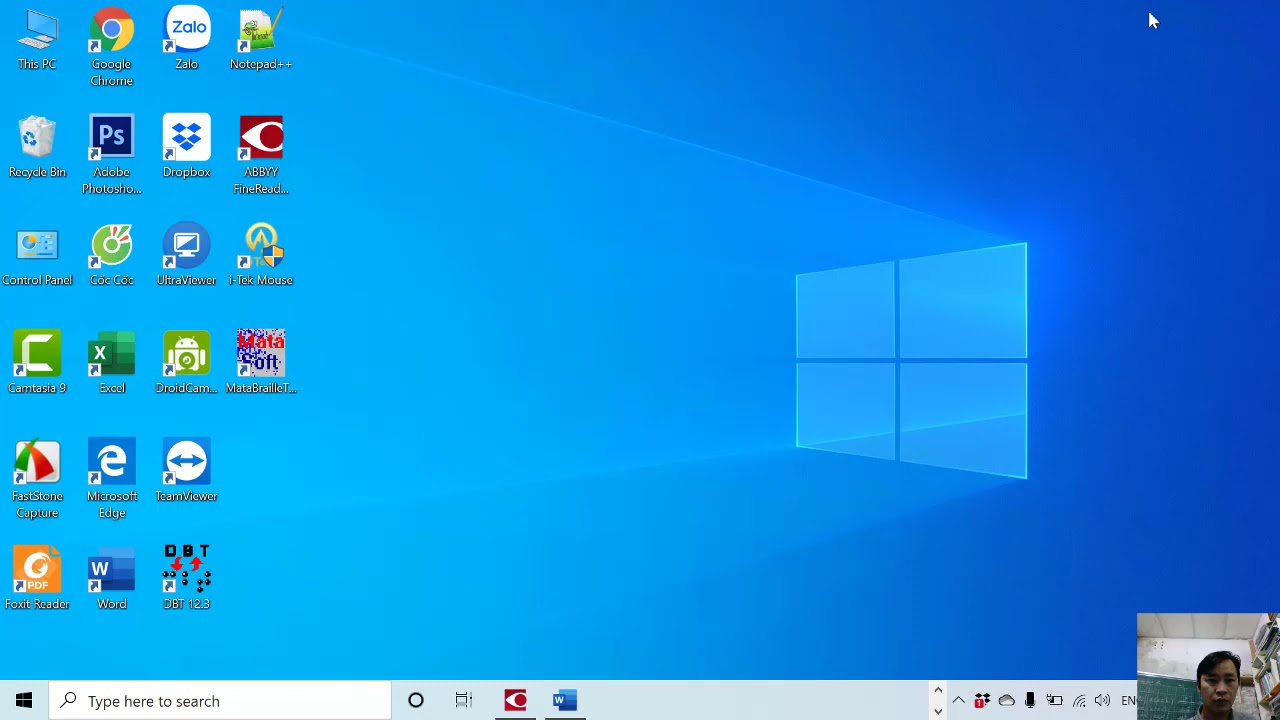Image resolution: width=1280 pixels, height=720 pixels.
Task: Launch Google Chrome from desktop
Action: coord(111,47)
